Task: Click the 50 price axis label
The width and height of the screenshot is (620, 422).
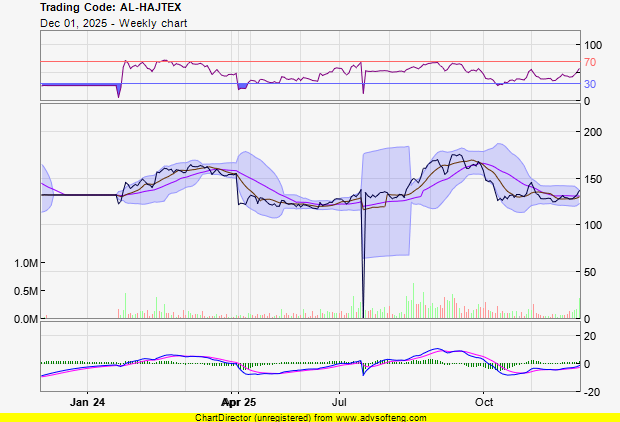Action: pyautogui.click(x=590, y=272)
